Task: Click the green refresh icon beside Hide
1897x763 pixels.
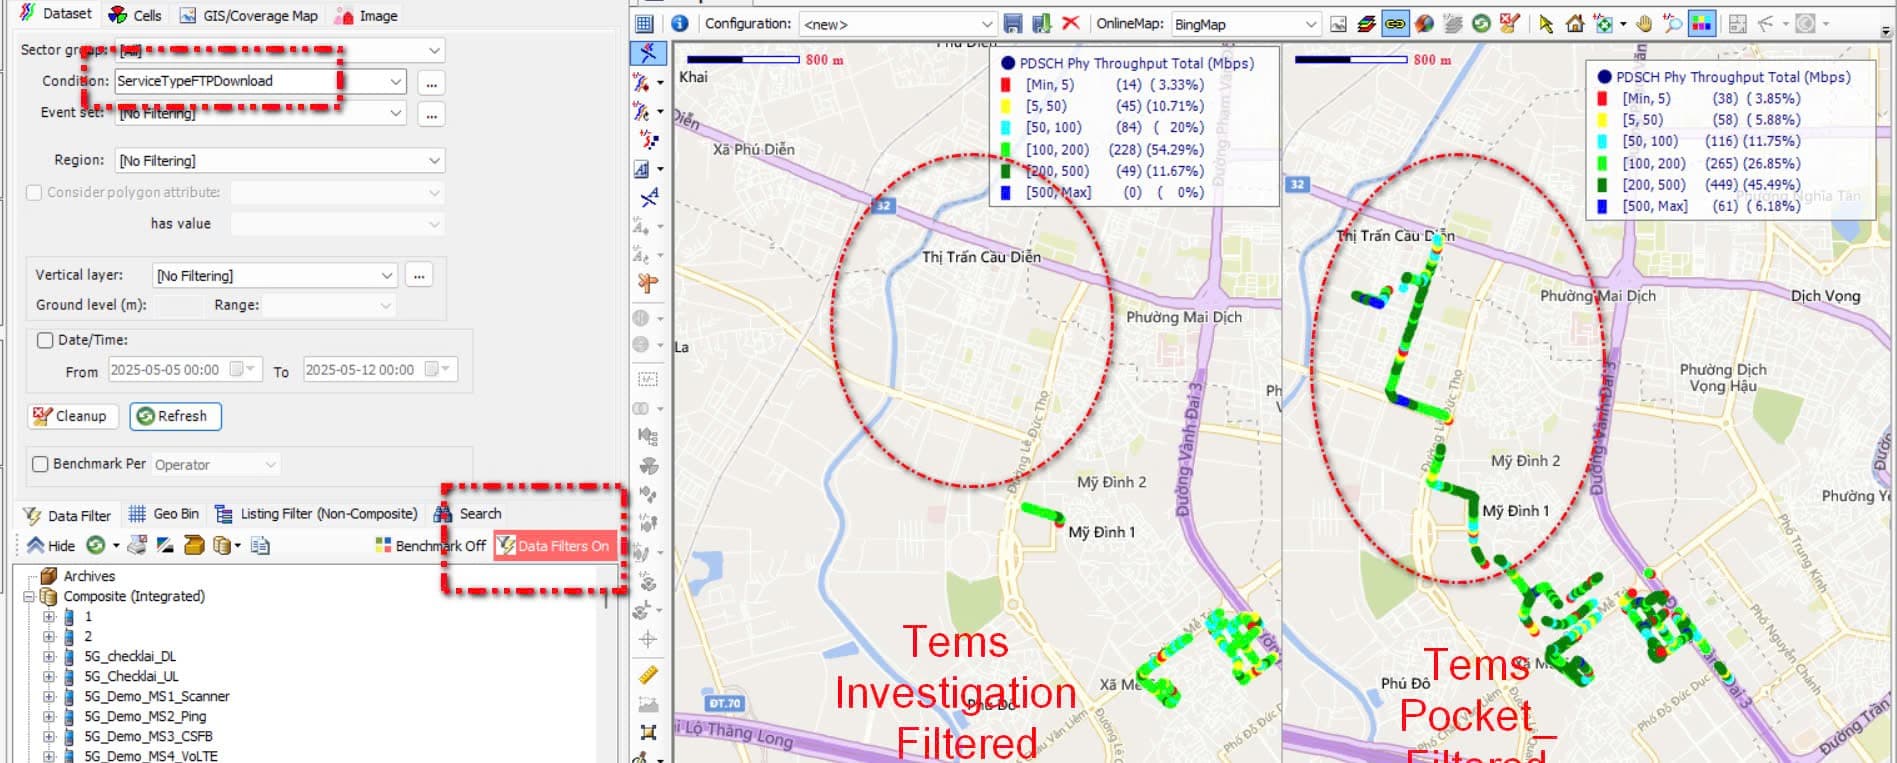Action: pyautogui.click(x=96, y=545)
